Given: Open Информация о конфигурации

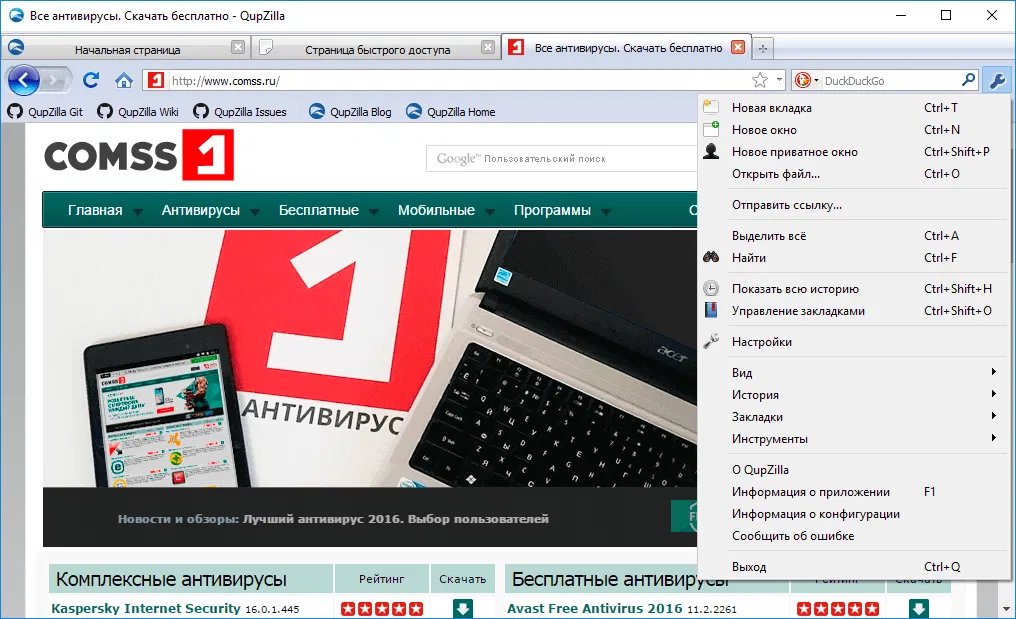Looking at the screenshot, I should tap(854, 514).
